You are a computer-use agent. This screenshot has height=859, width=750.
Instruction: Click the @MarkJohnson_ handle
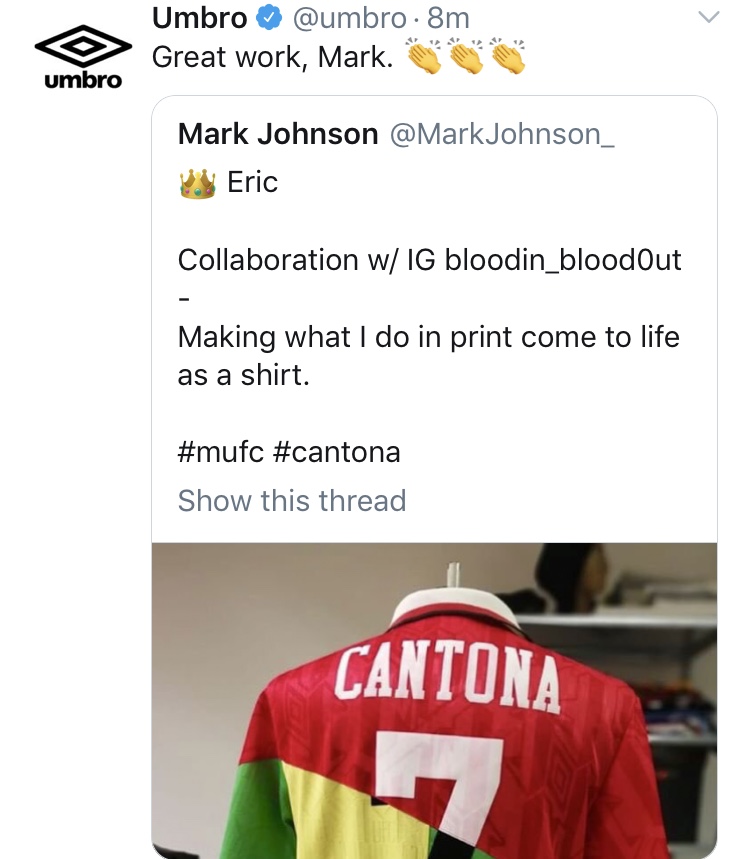(x=501, y=134)
